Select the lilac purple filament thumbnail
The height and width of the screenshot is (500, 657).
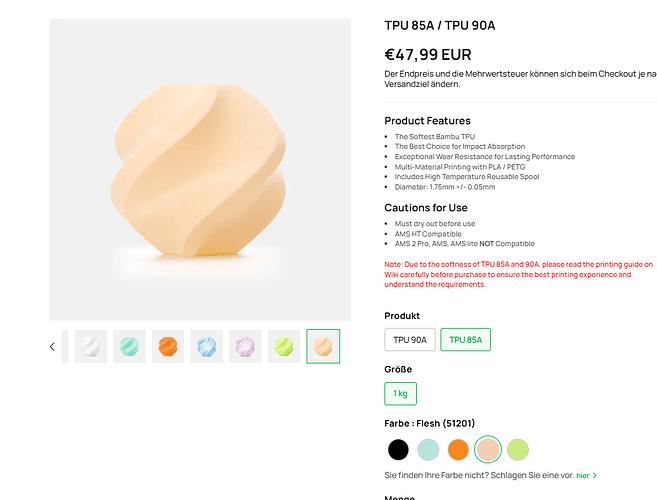pyautogui.click(x=245, y=346)
